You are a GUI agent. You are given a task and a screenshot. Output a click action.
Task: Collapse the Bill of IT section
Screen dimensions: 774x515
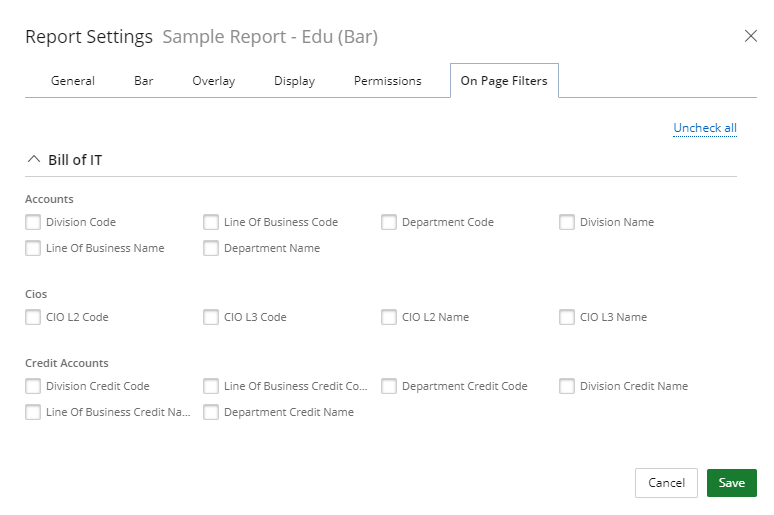click(34, 159)
